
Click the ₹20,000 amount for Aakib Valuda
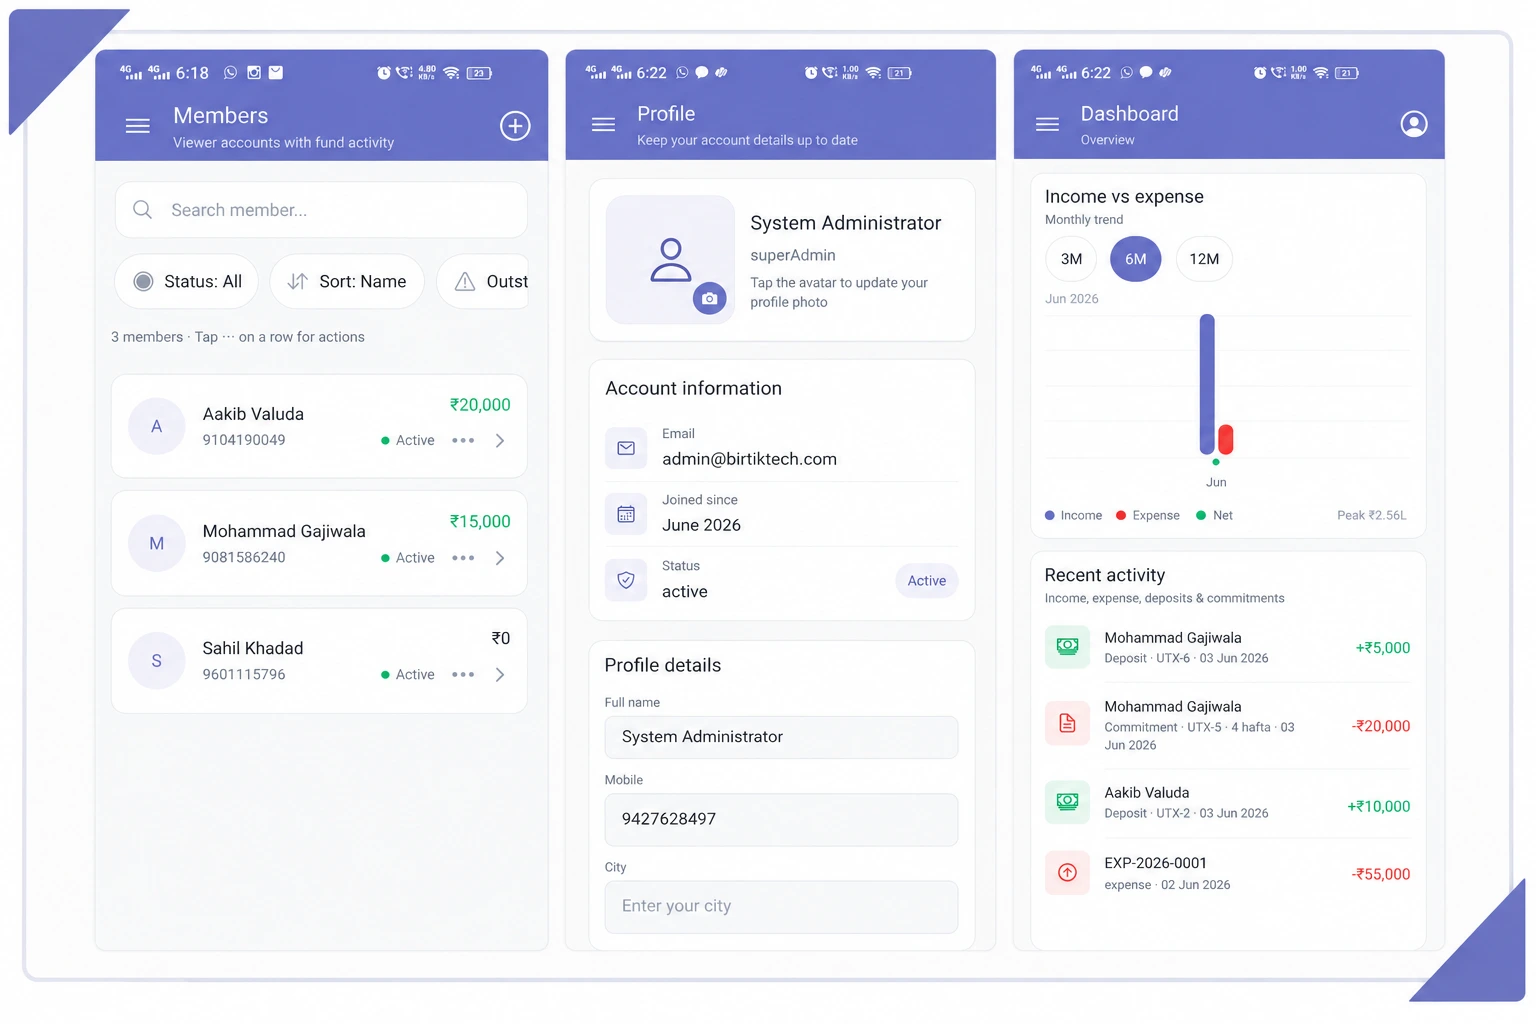pos(480,405)
